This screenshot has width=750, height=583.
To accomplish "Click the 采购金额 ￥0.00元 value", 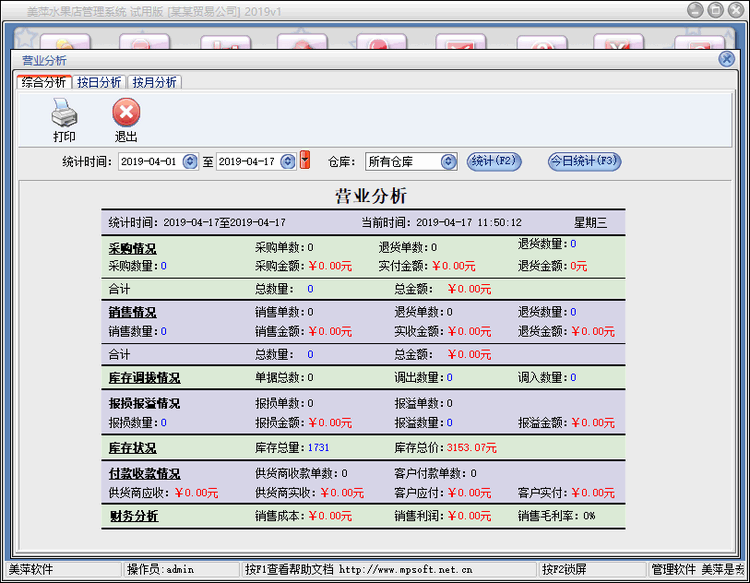I will point(330,266).
